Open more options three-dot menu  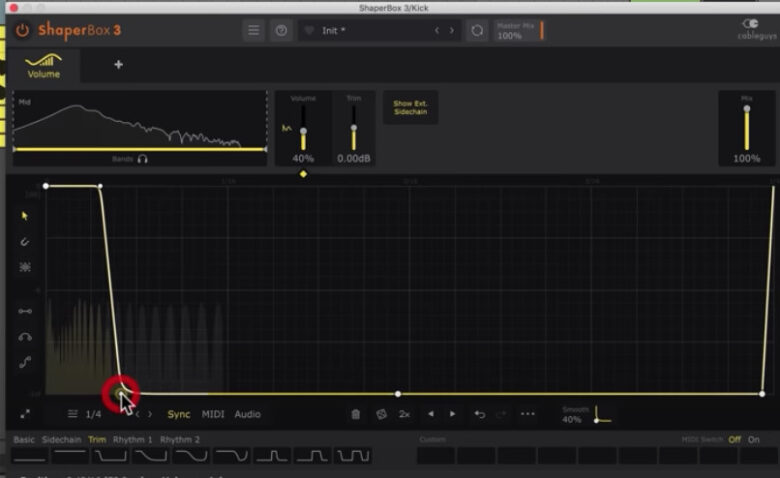click(527, 414)
